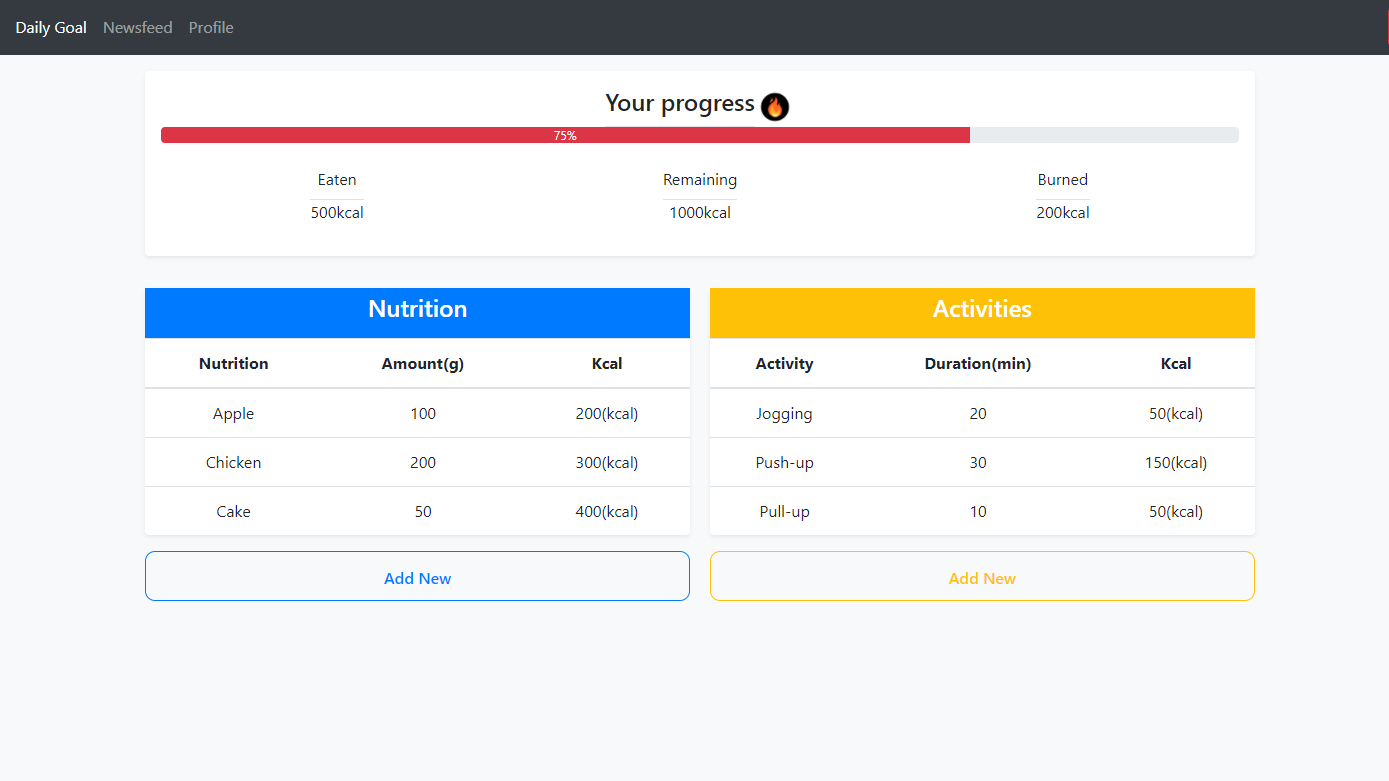
Task: Click the Remaining 1000kcal stat
Action: (699, 196)
